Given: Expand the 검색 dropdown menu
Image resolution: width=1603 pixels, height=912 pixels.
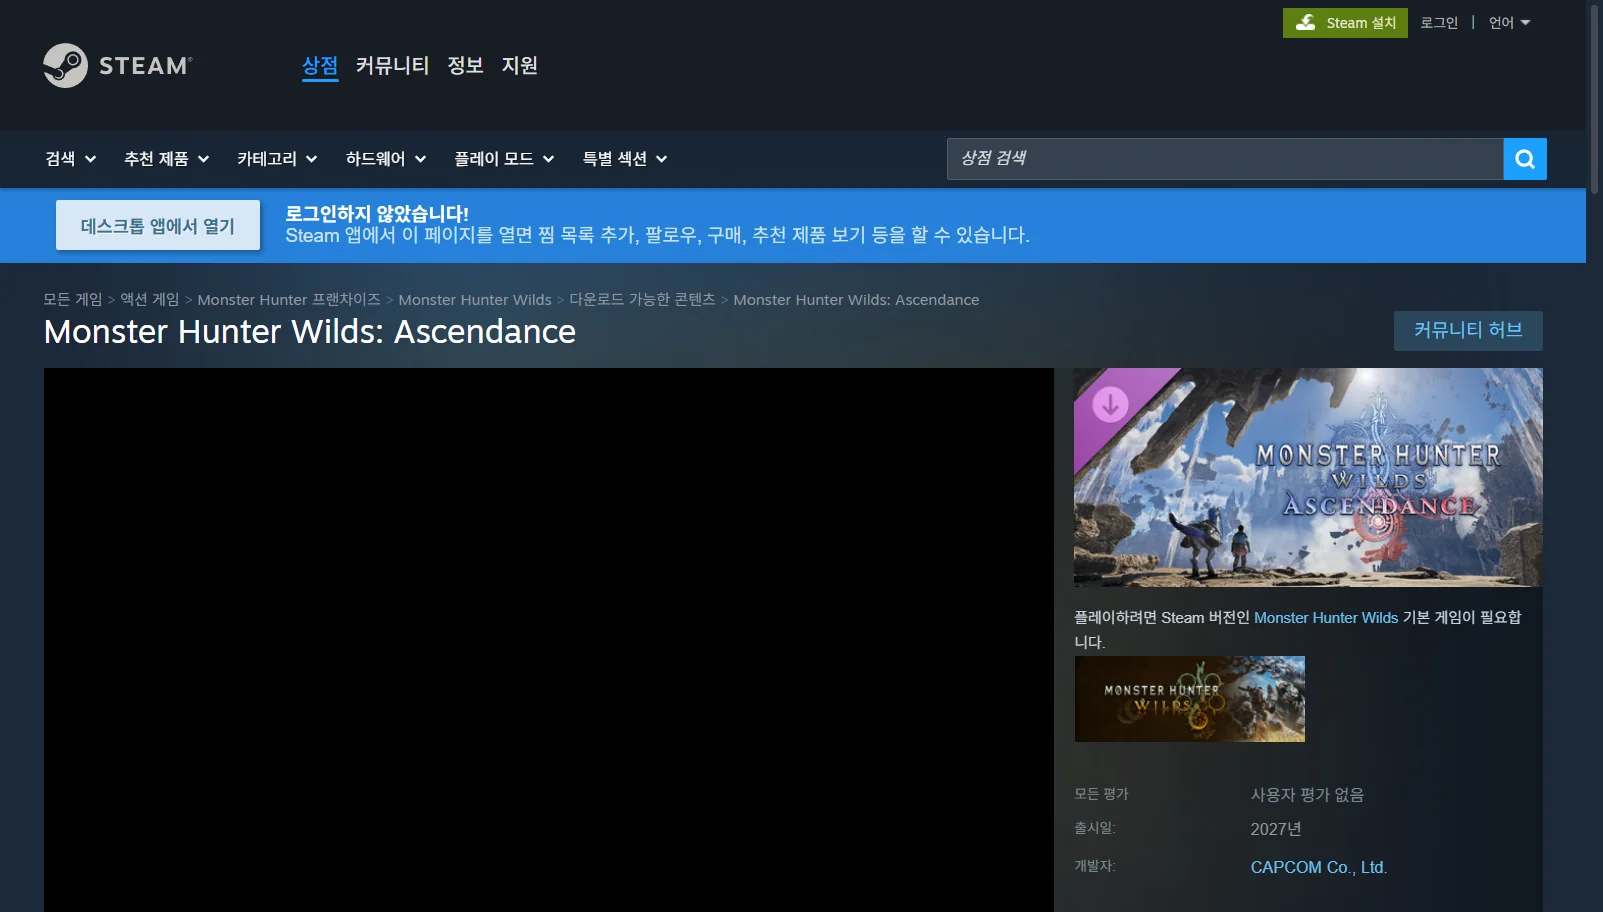Looking at the screenshot, I should click(70, 159).
